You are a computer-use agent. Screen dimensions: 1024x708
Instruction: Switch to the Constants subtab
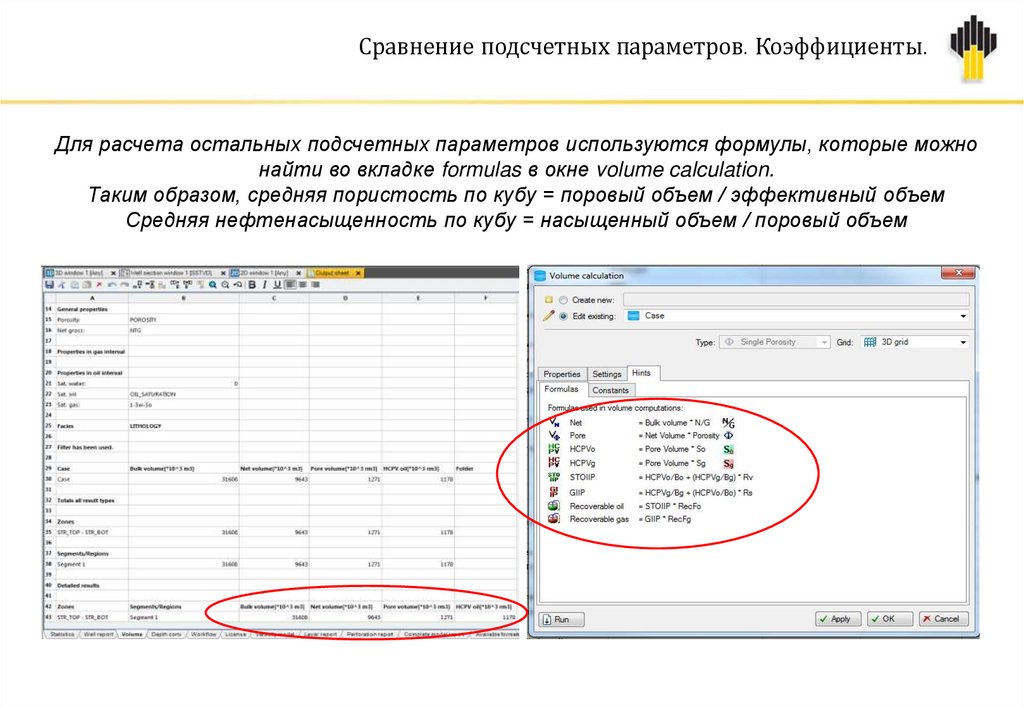coord(611,391)
